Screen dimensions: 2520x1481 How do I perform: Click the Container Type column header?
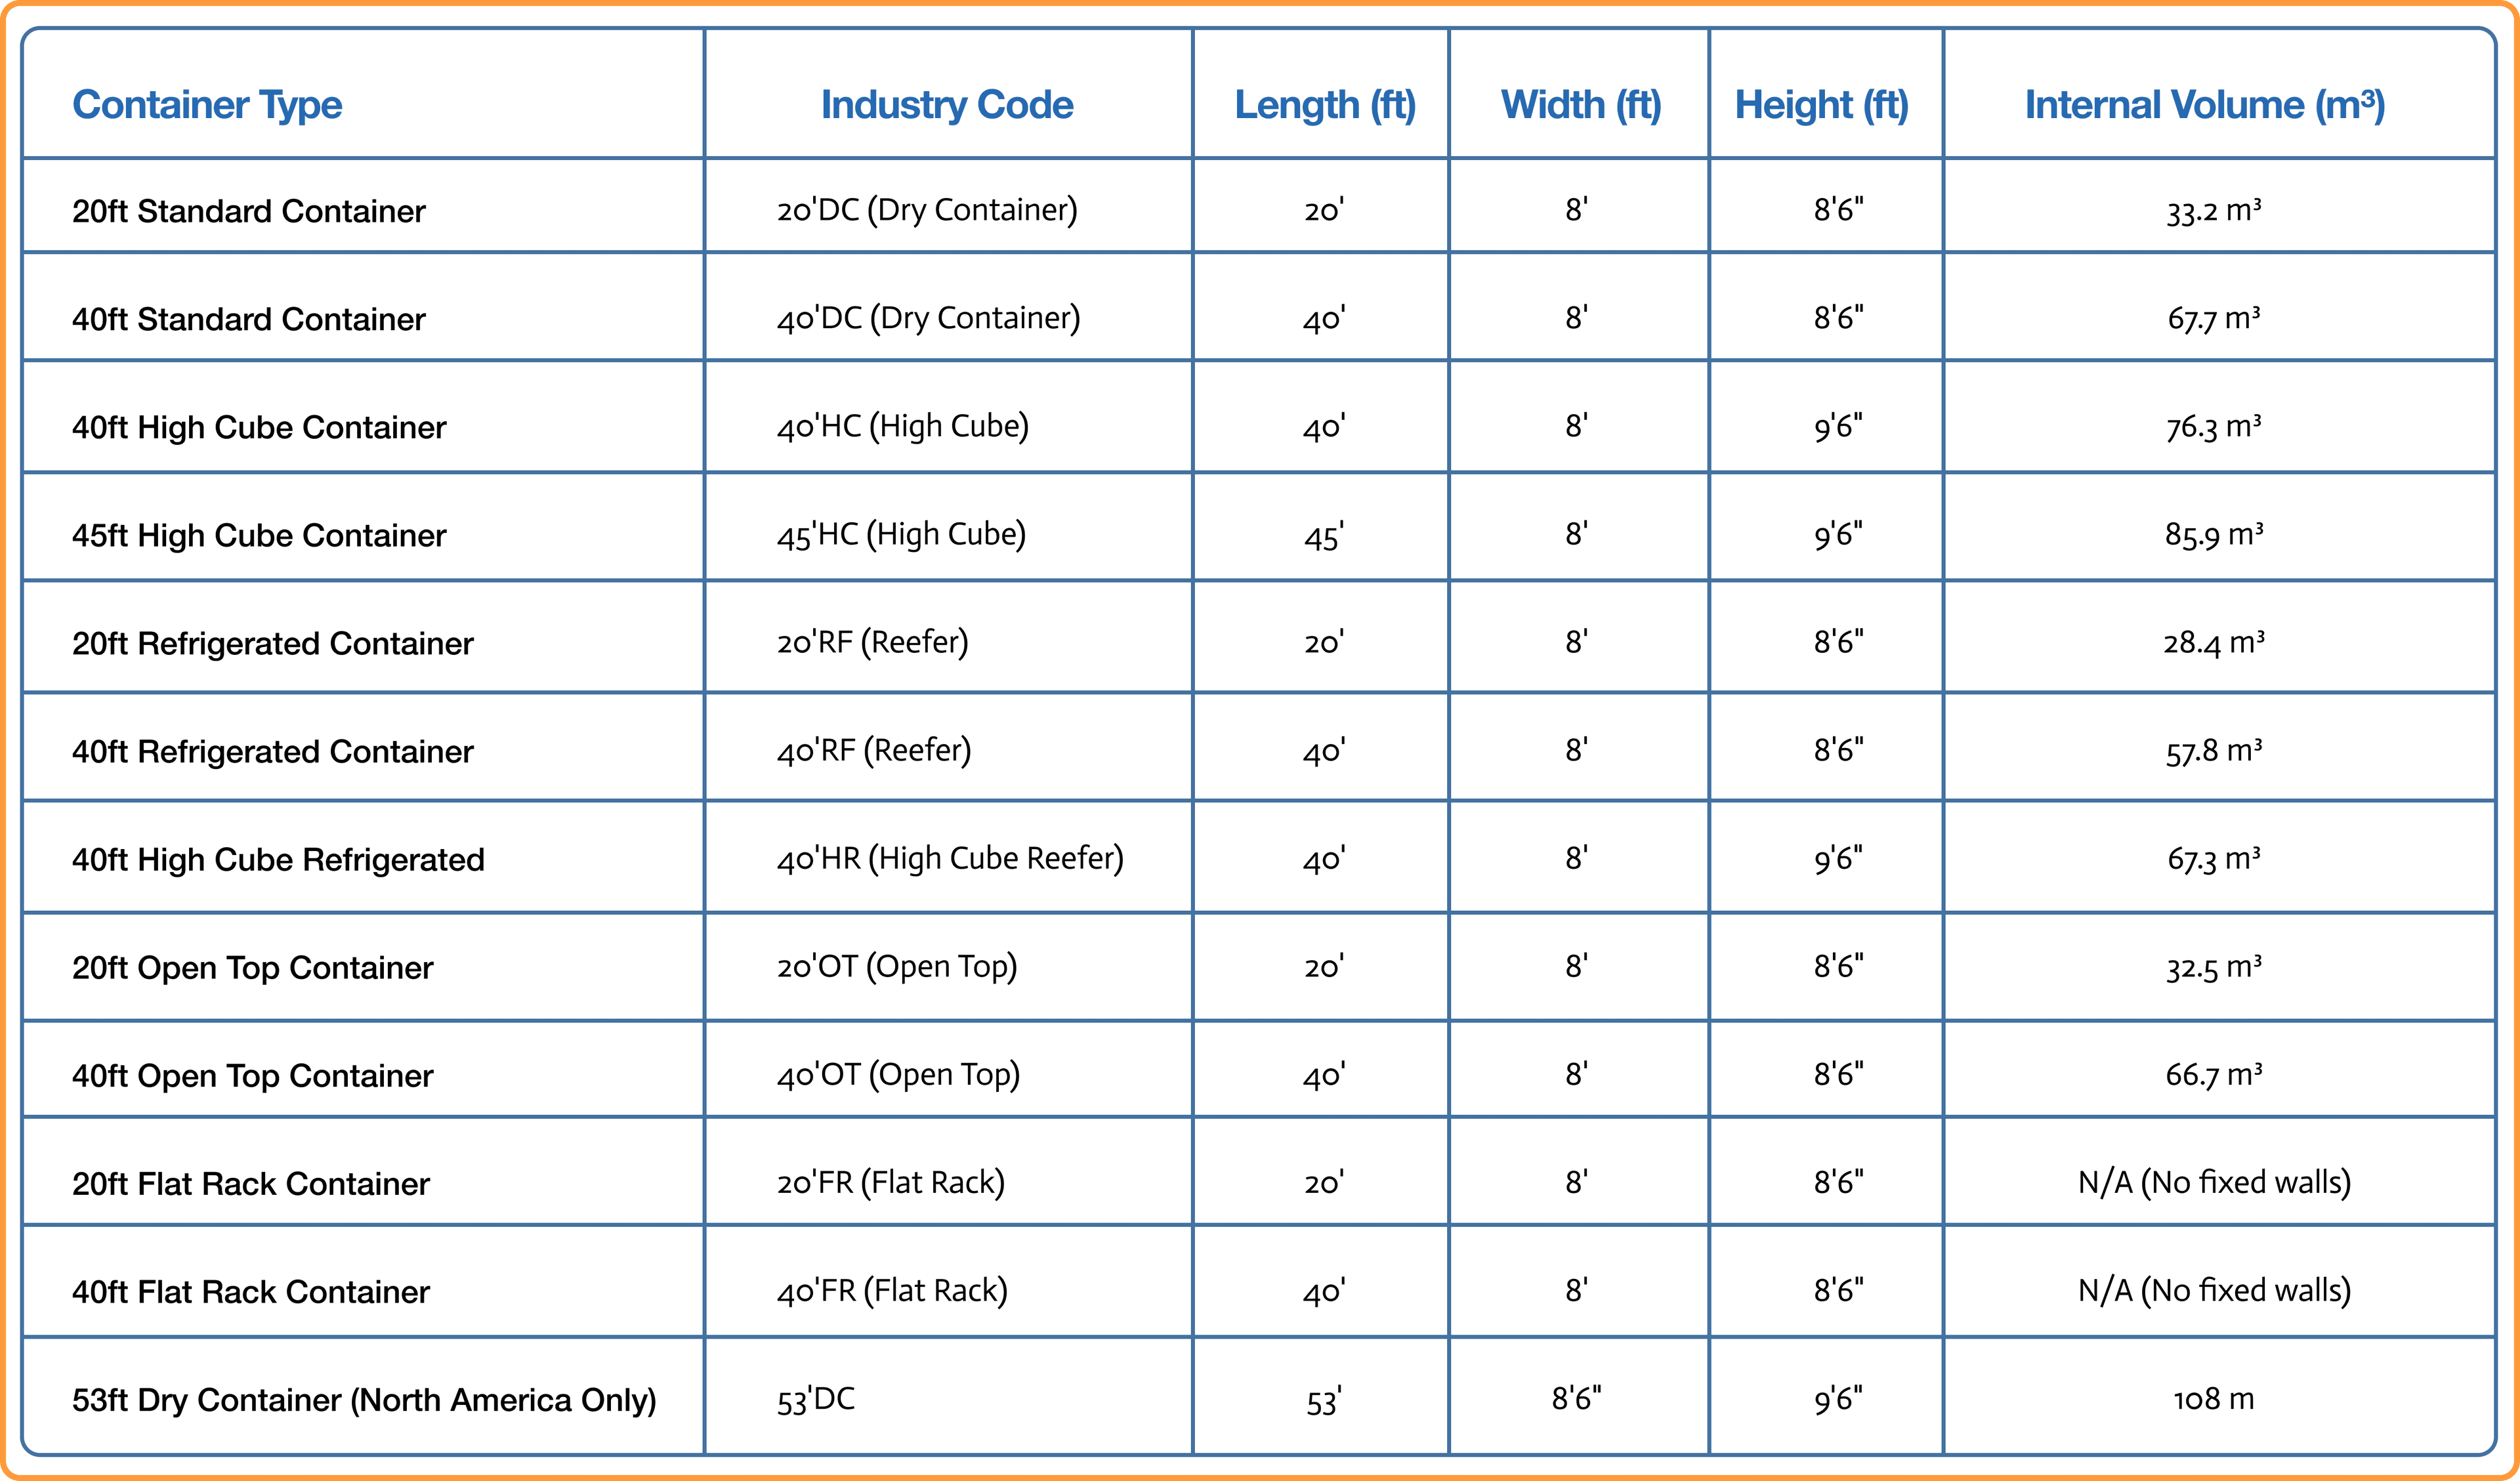click(207, 105)
